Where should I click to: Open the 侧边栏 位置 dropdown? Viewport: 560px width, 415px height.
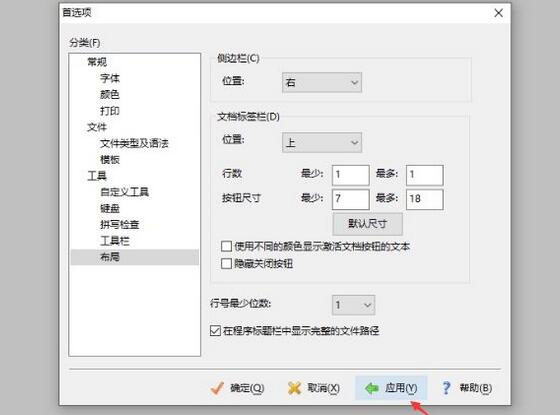(x=322, y=82)
